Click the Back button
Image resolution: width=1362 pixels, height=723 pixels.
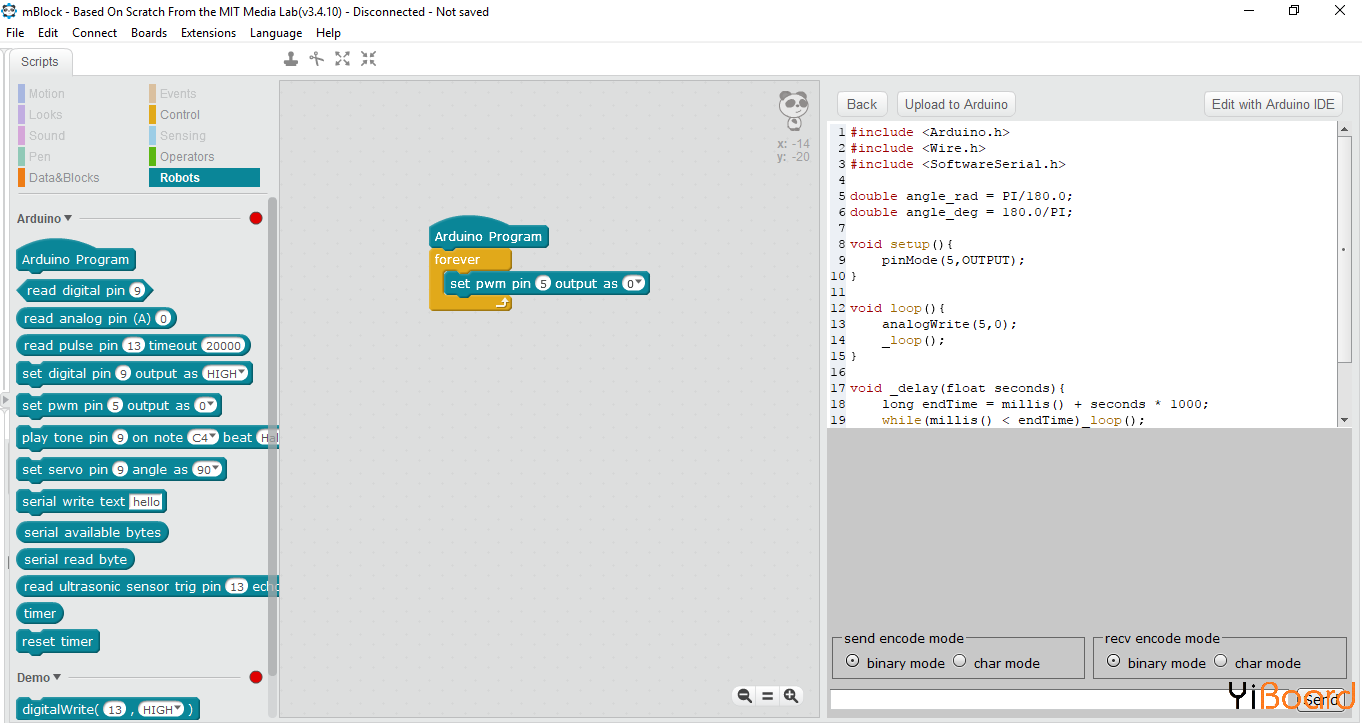[862, 104]
